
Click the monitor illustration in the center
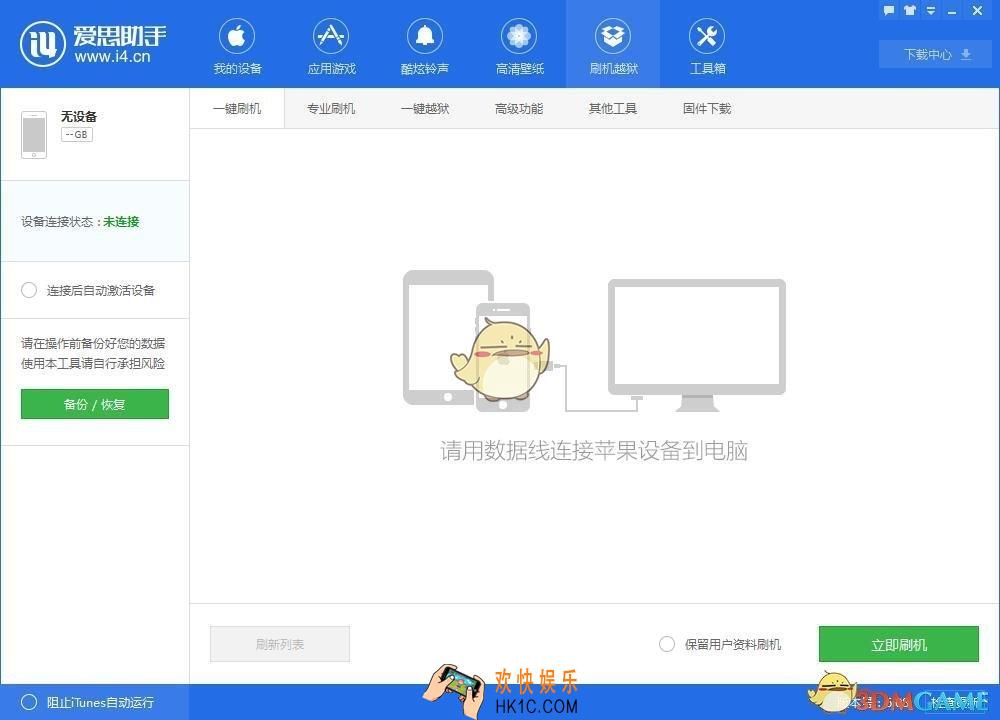point(697,344)
